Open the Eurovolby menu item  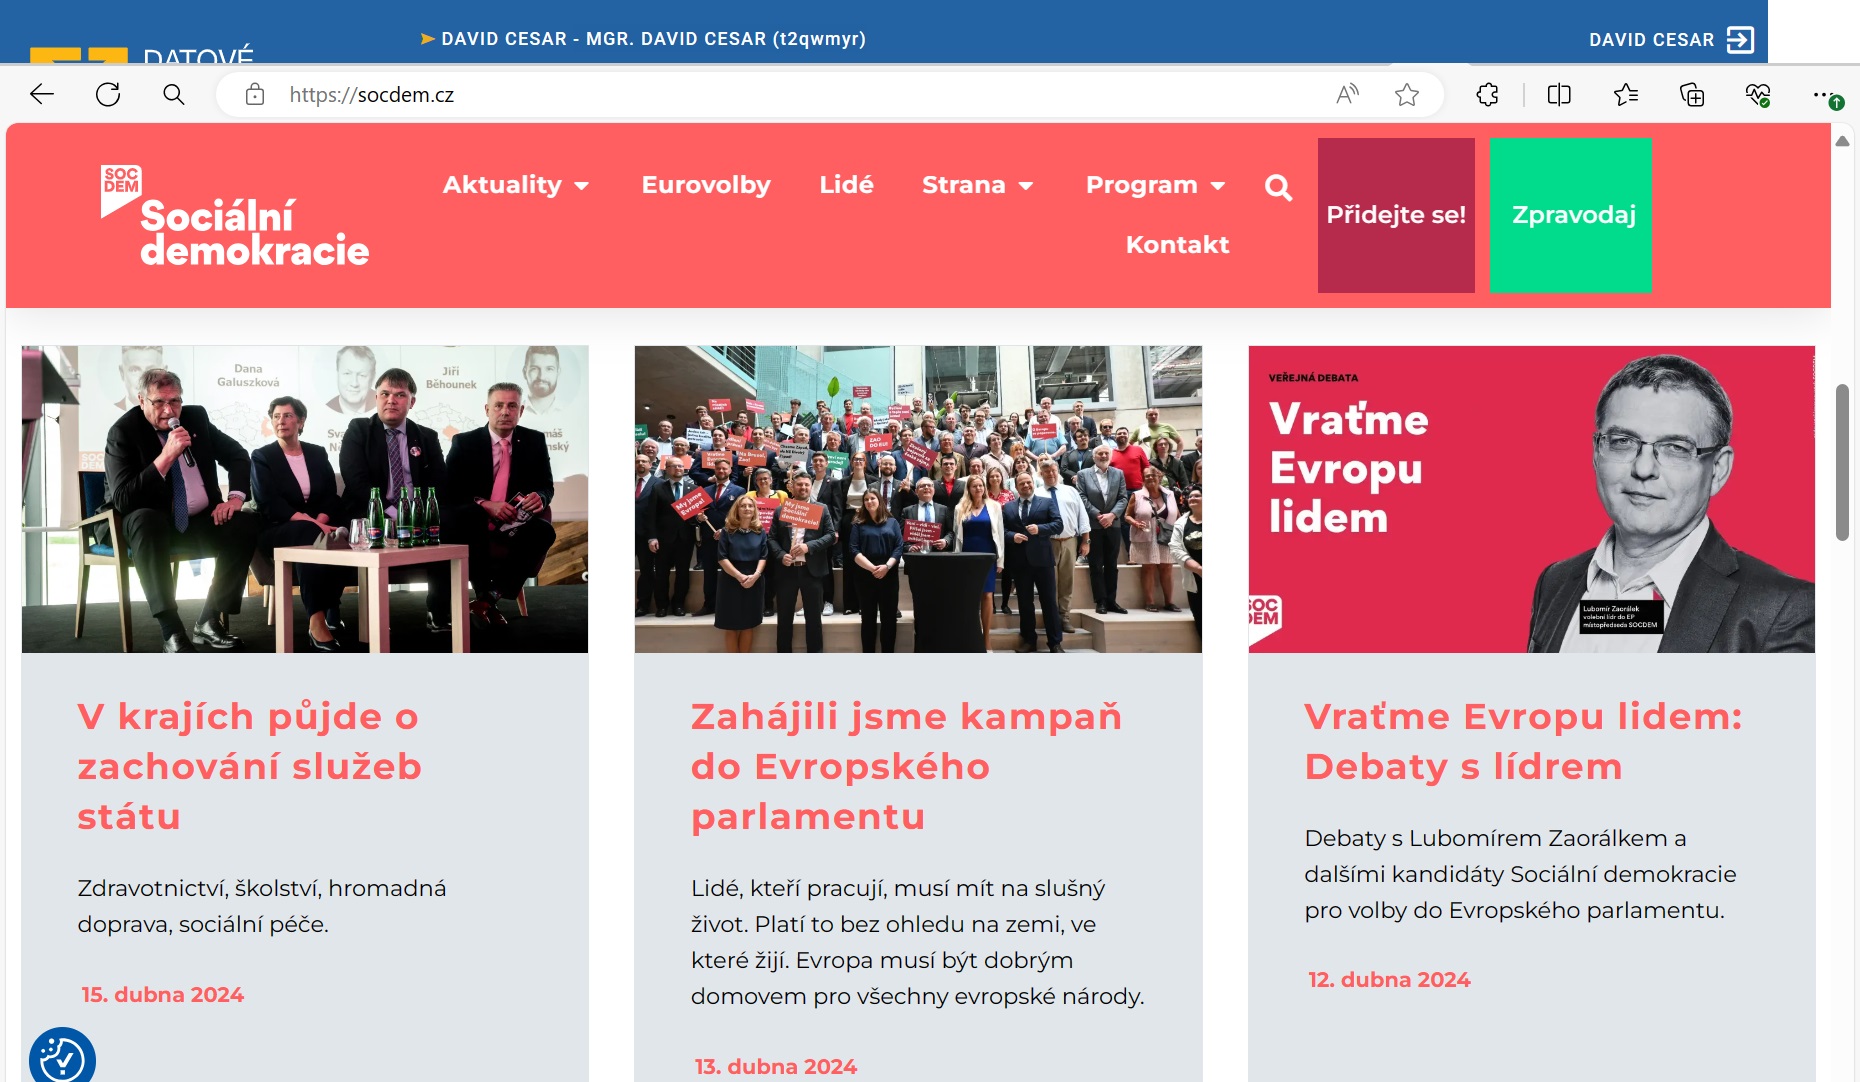click(x=706, y=185)
